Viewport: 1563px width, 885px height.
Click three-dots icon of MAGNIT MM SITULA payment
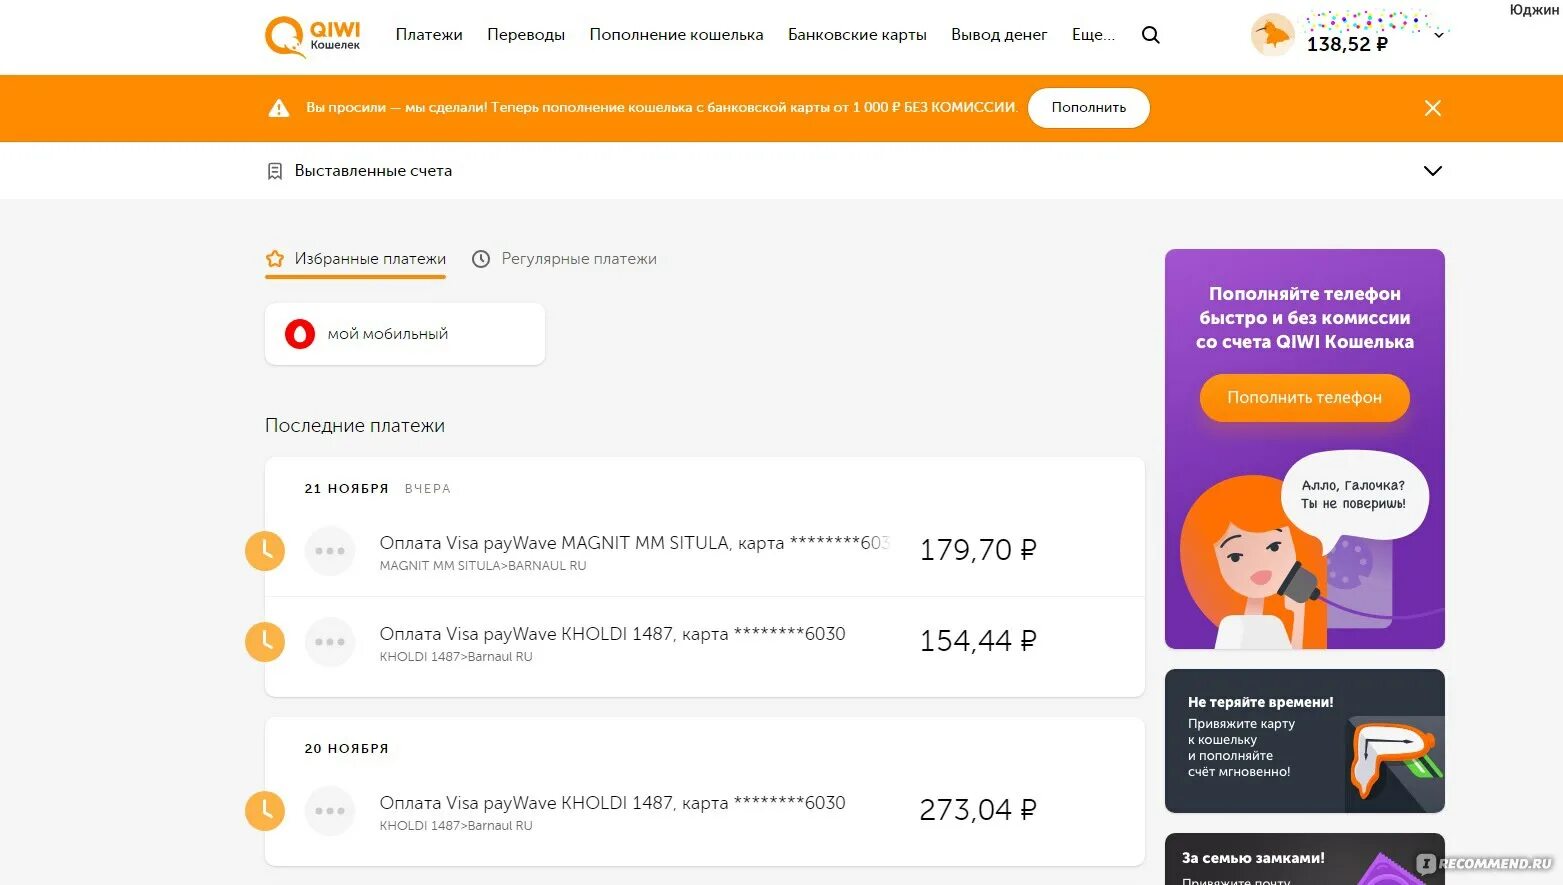[x=330, y=551]
